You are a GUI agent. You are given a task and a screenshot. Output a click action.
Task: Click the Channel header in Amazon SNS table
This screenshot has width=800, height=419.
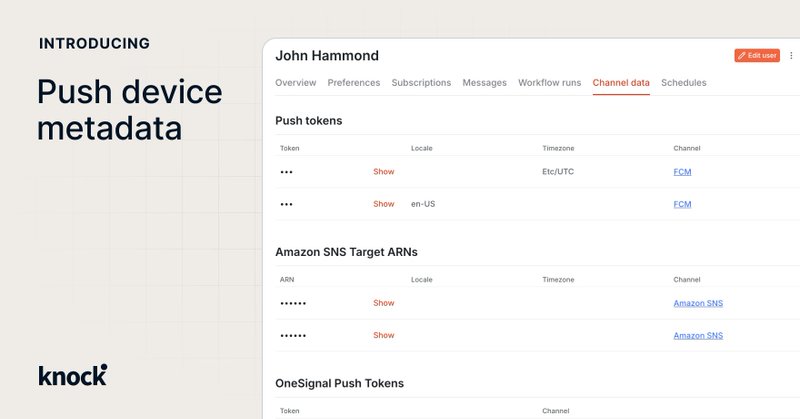687,279
